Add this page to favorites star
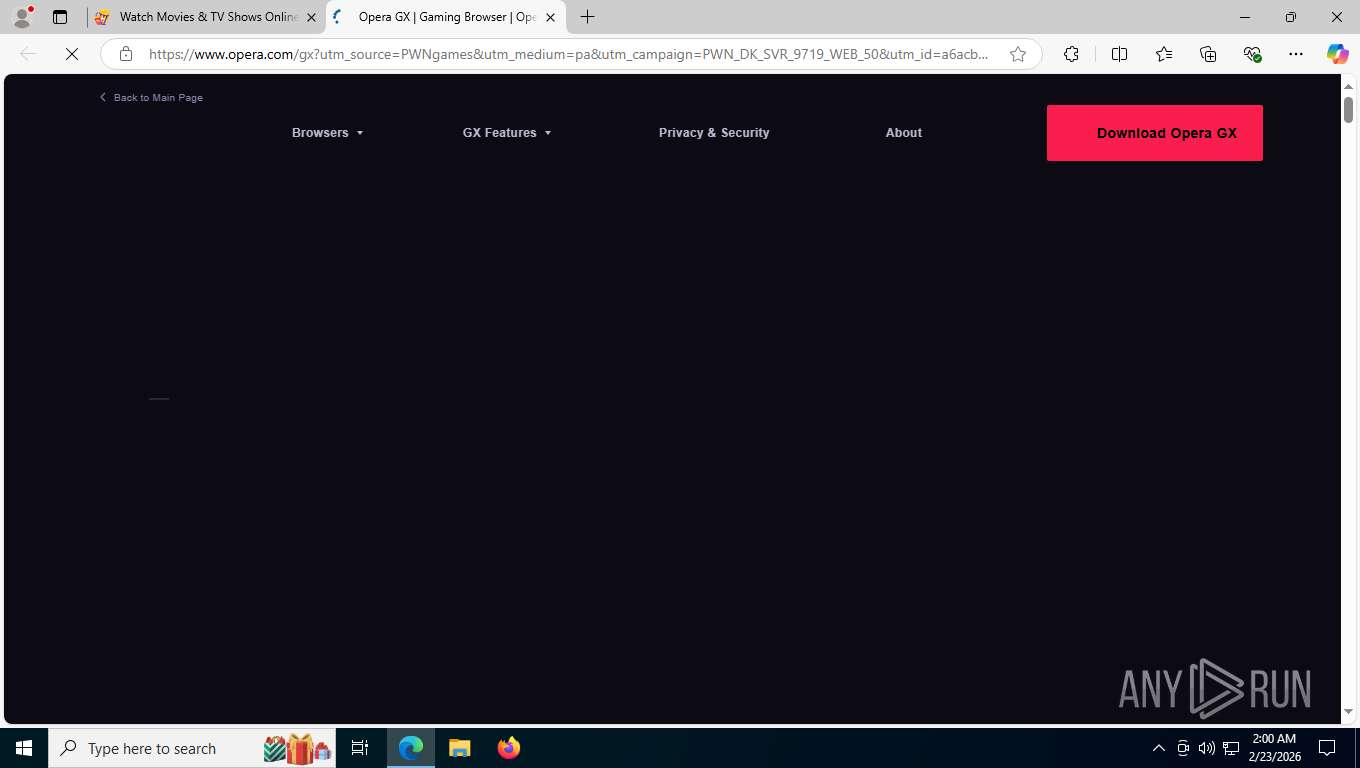Viewport: 1360px width, 768px height. click(x=1018, y=54)
